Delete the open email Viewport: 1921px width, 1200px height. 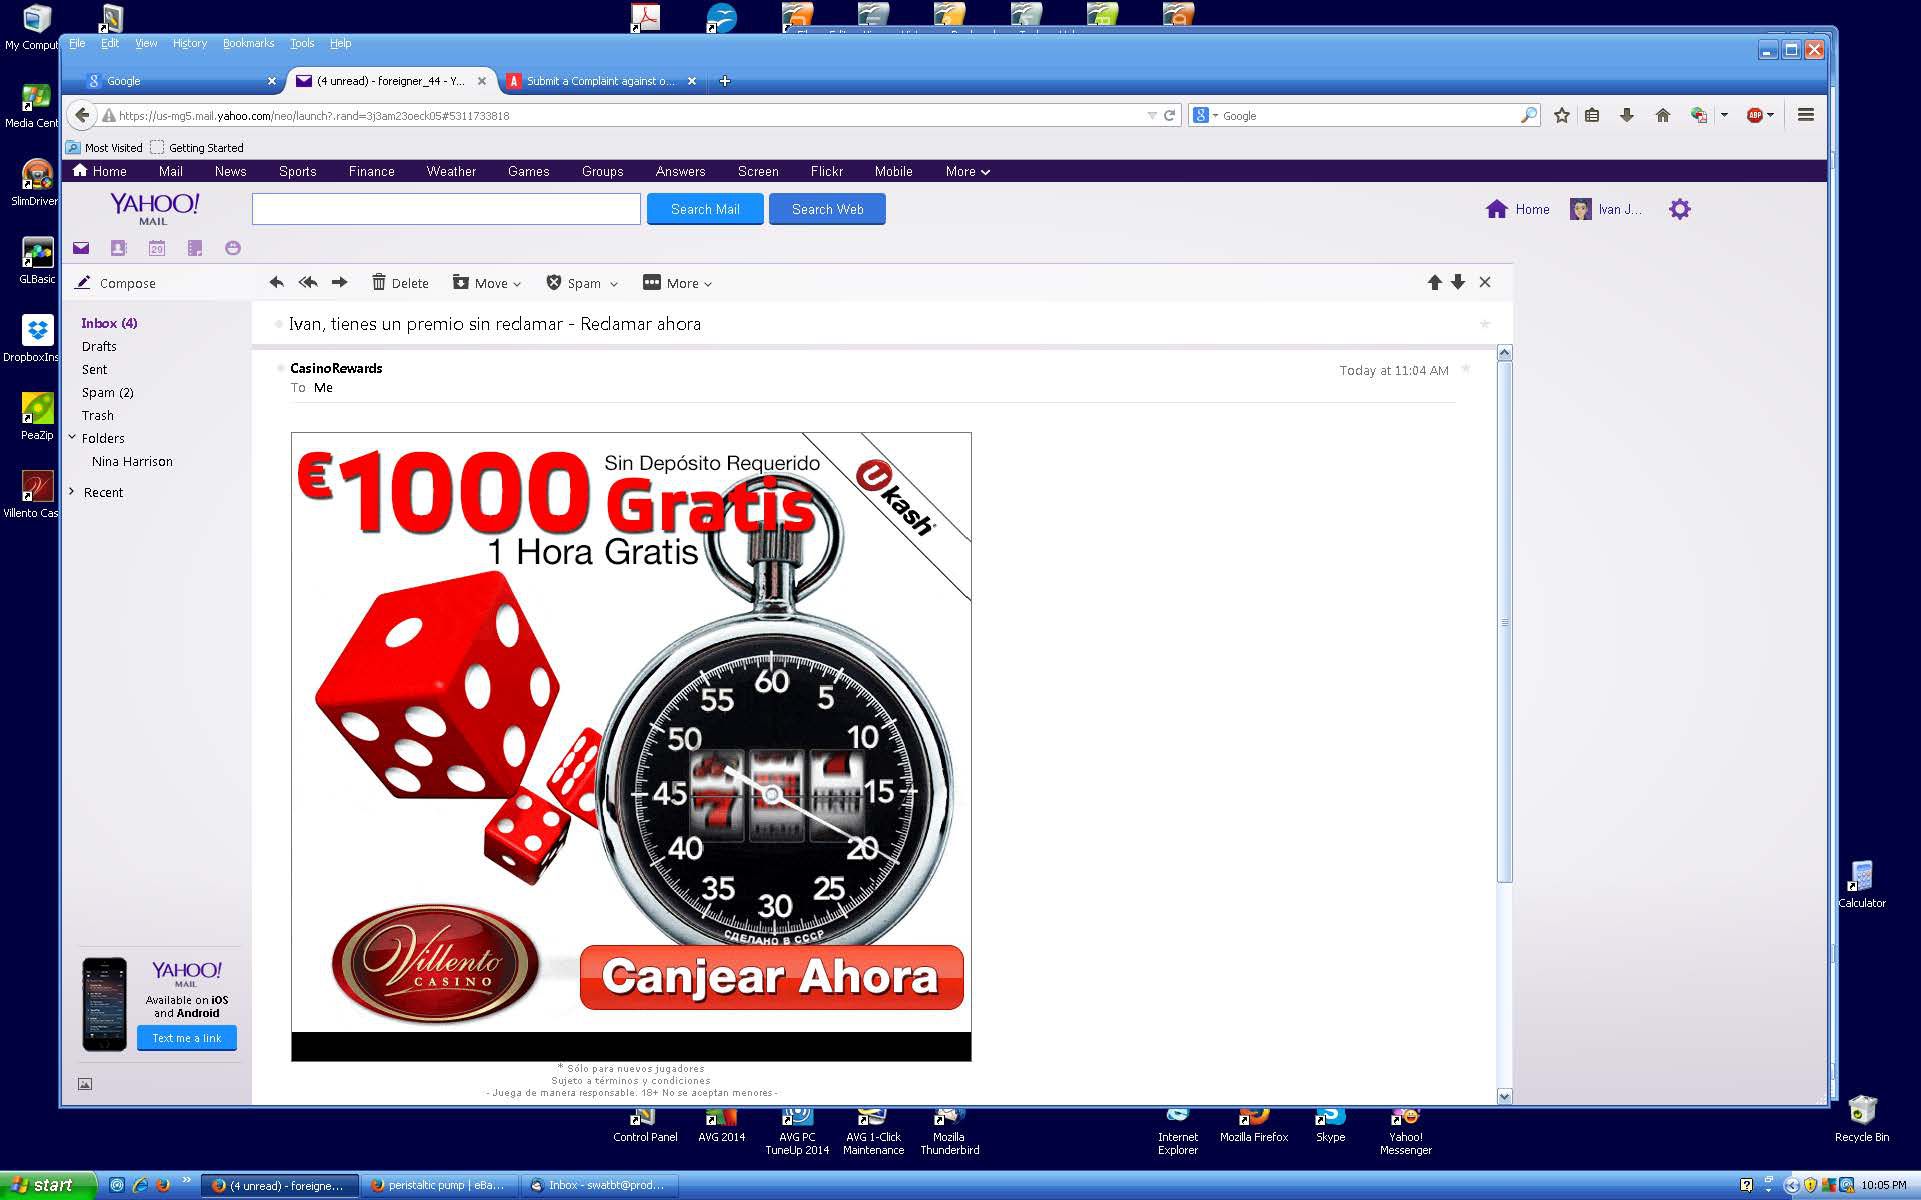pos(400,283)
